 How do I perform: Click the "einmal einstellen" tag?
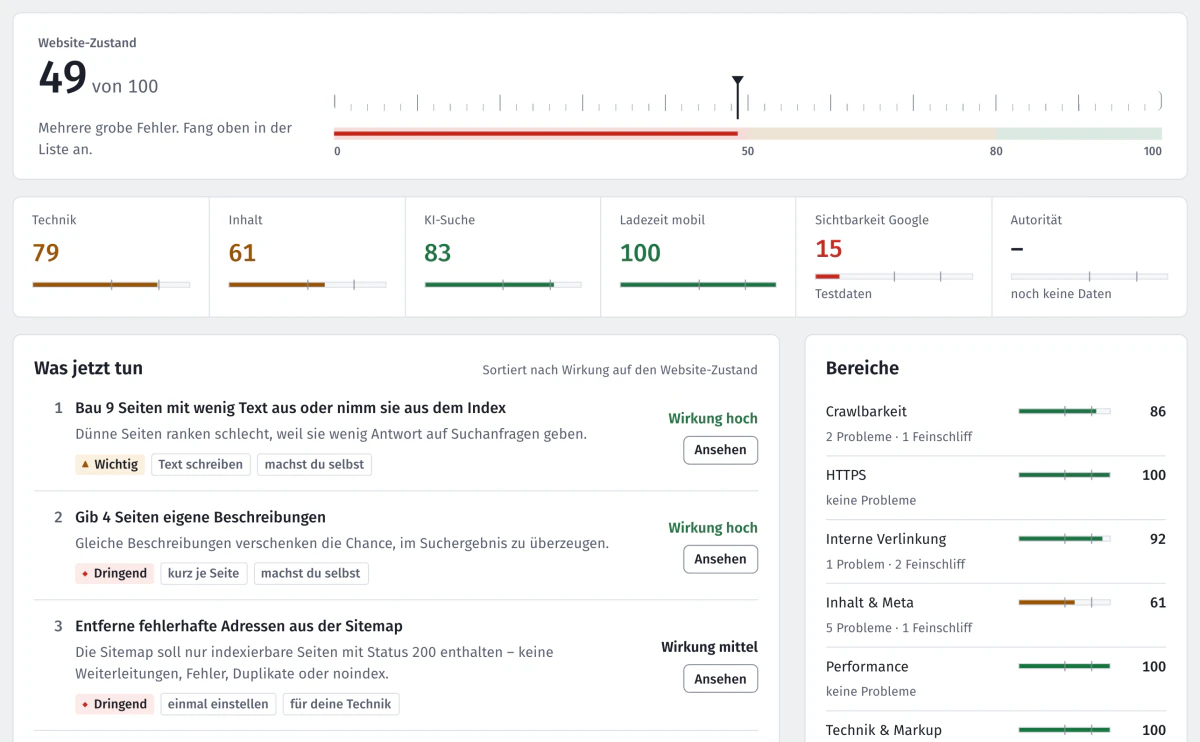click(x=218, y=704)
